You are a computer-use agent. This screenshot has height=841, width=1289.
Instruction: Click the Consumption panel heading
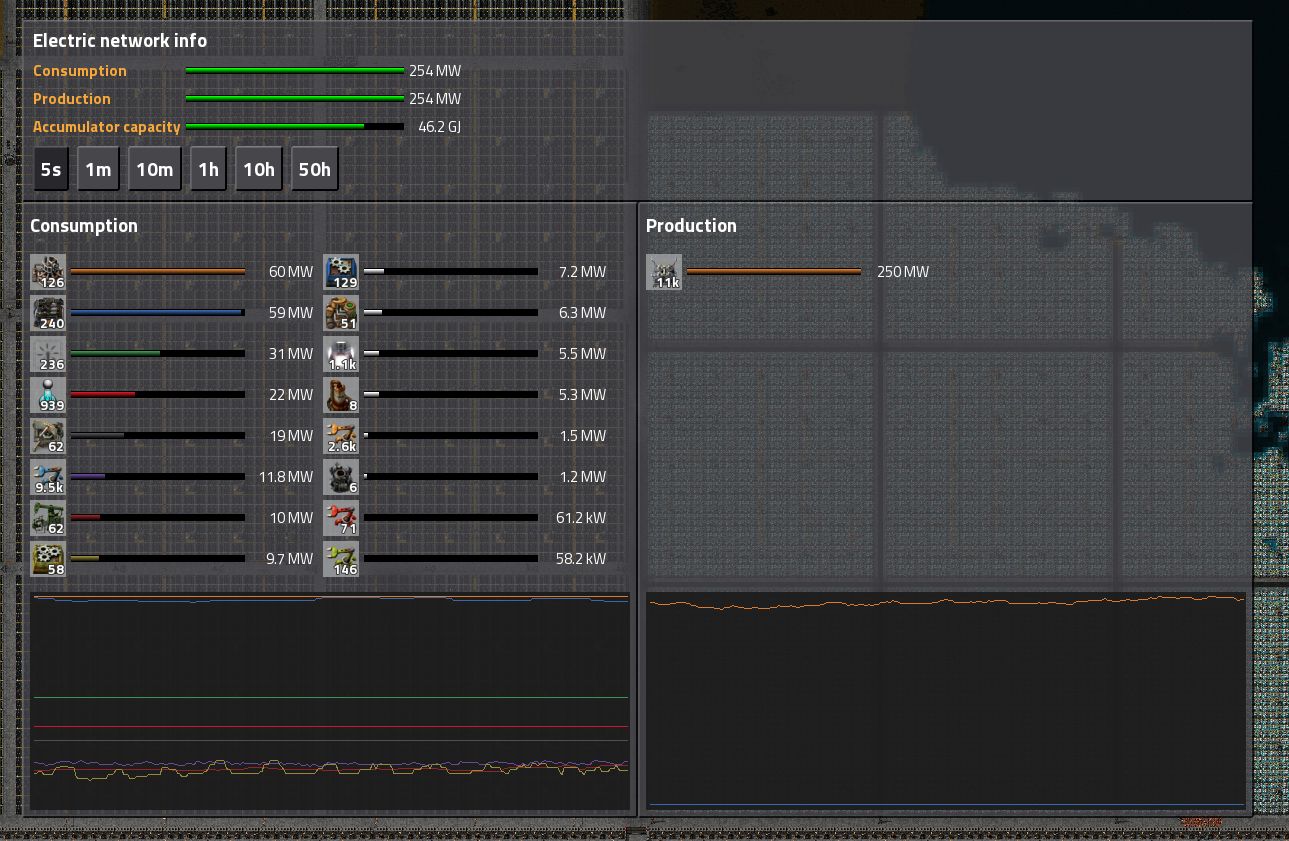coord(84,226)
